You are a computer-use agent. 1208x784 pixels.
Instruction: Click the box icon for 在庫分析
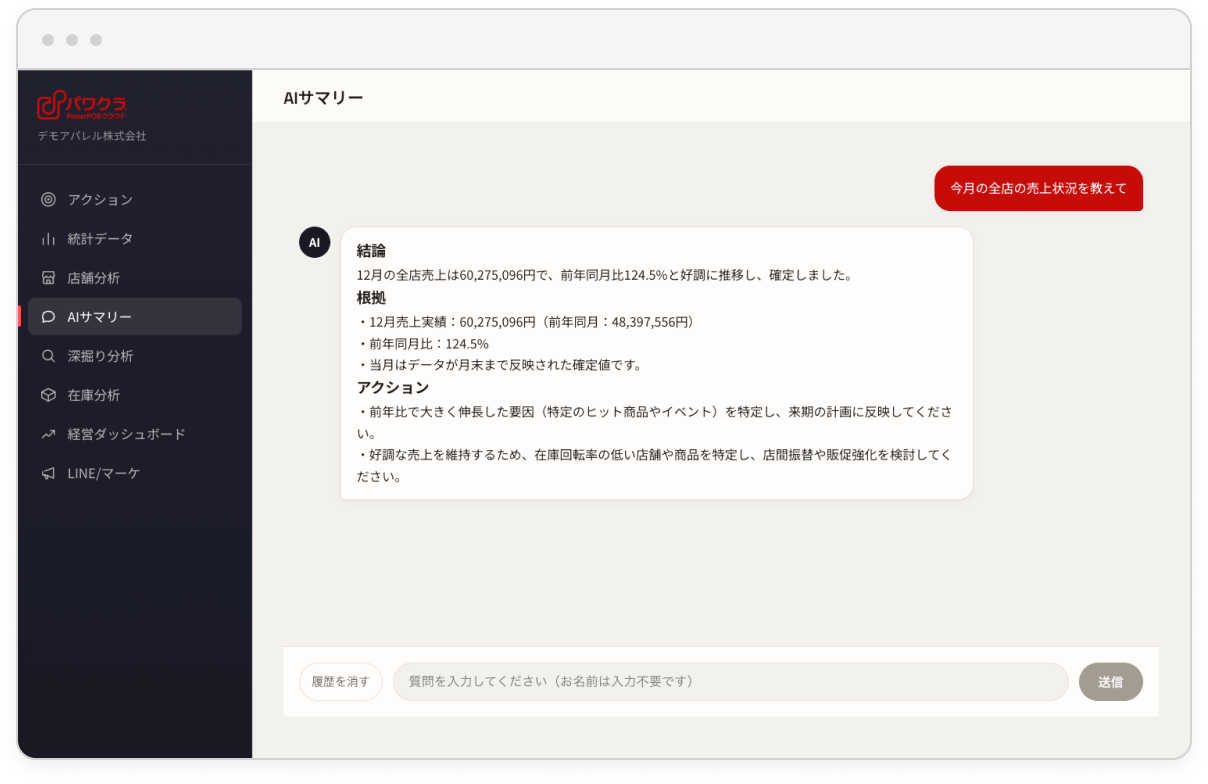48,395
